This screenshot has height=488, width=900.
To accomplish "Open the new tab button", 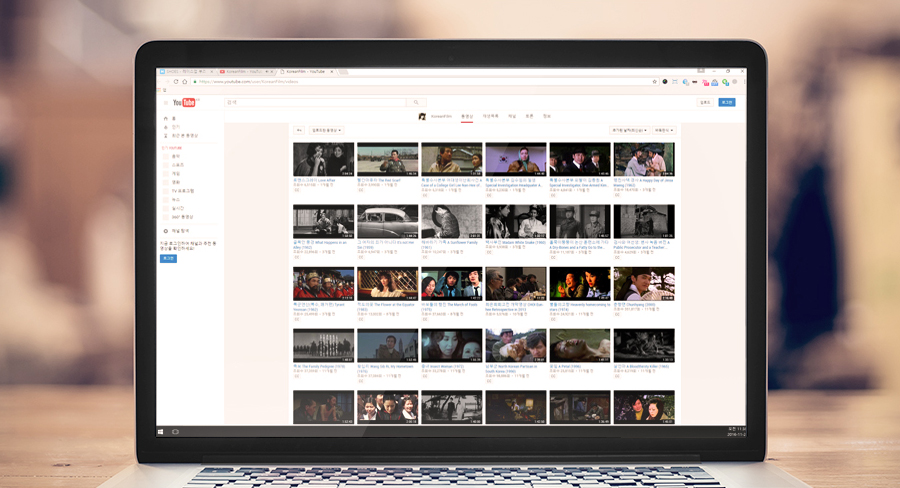I will (343, 72).
